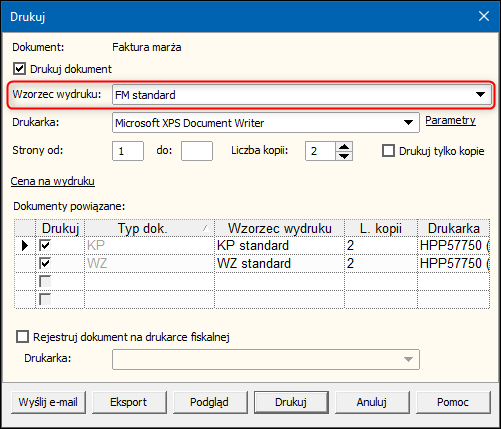Open the fiscal Drukarka dropdown
This screenshot has height=429, width=501.
pos(266,359)
